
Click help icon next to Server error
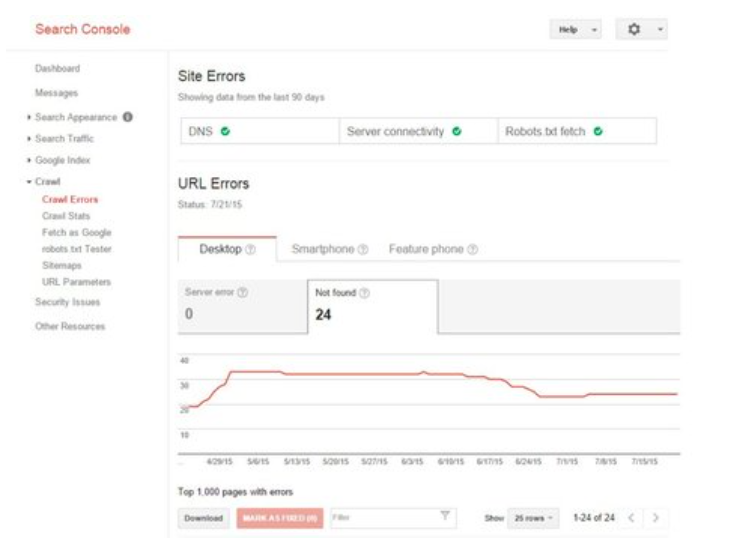[x=243, y=293]
